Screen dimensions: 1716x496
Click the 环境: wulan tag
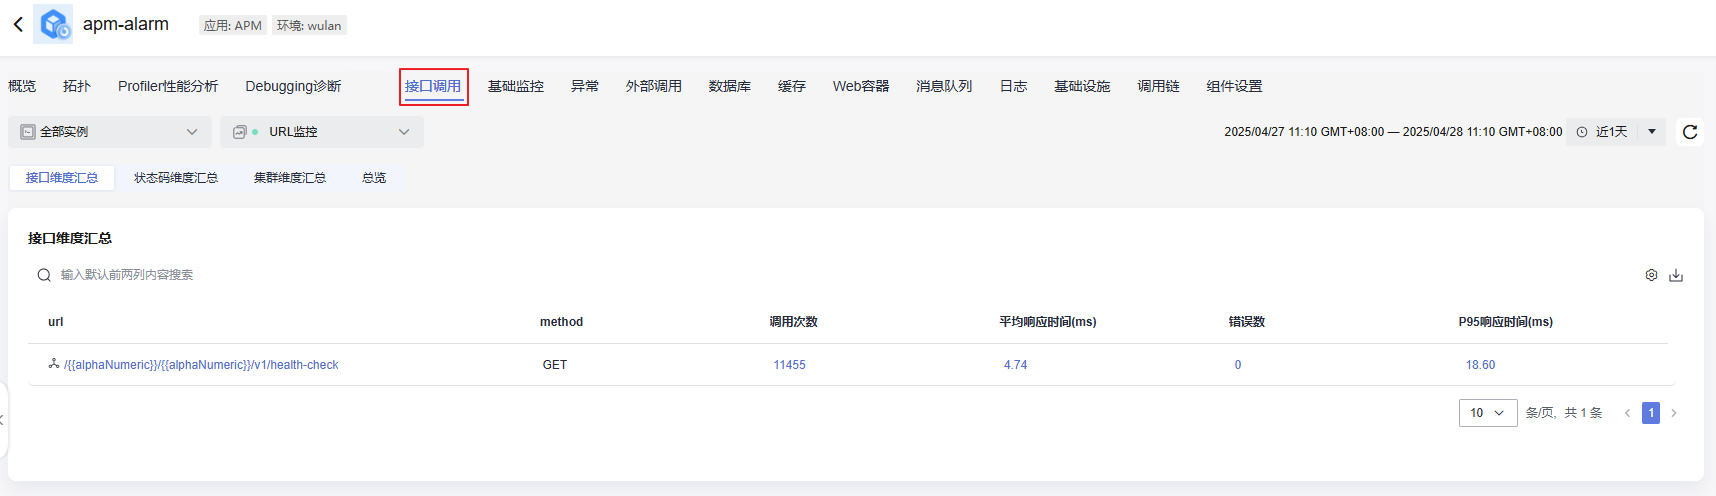(309, 25)
